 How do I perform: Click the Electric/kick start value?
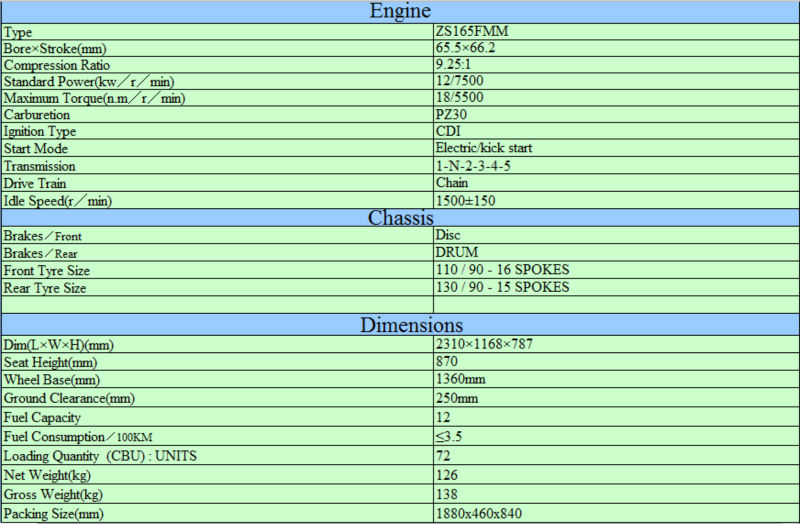pyautogui.click(x=484, y=147)
